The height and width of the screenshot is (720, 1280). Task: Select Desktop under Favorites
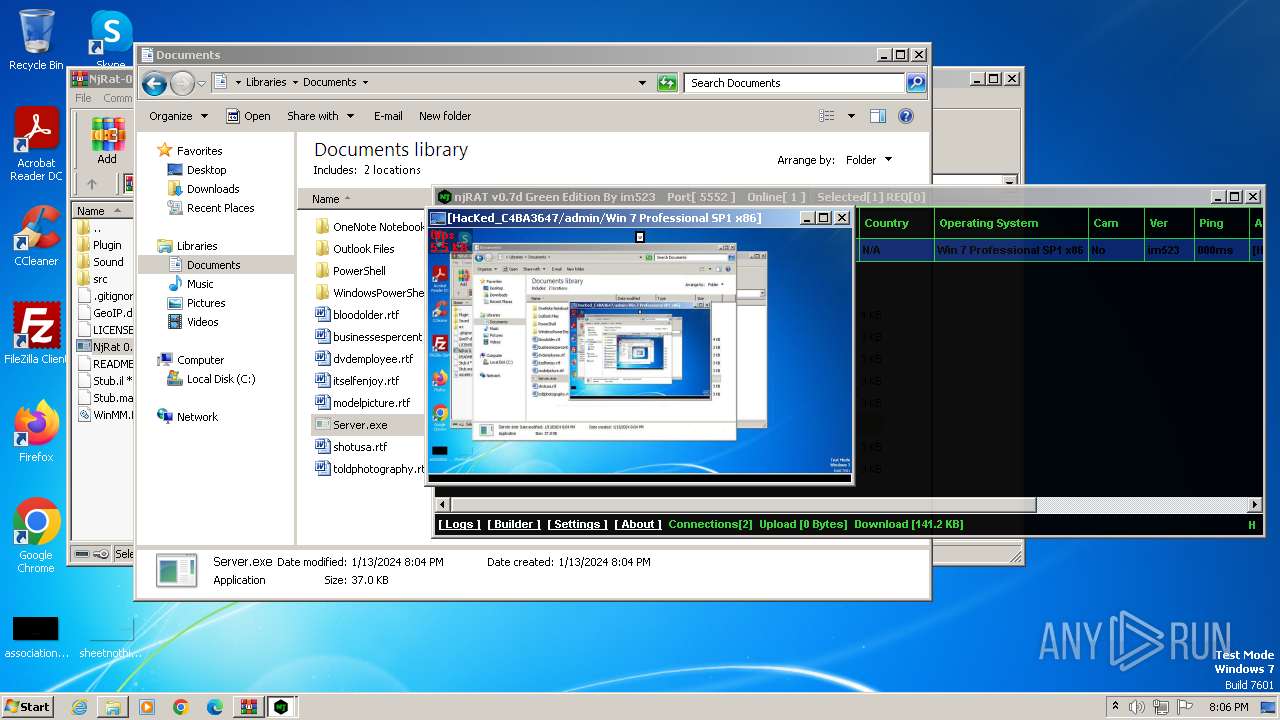(206, 170)
